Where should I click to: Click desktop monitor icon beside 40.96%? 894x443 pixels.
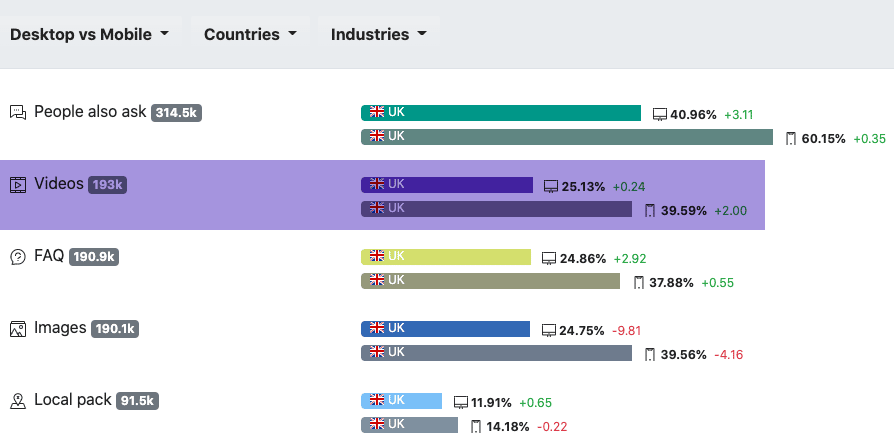(659, 114)
